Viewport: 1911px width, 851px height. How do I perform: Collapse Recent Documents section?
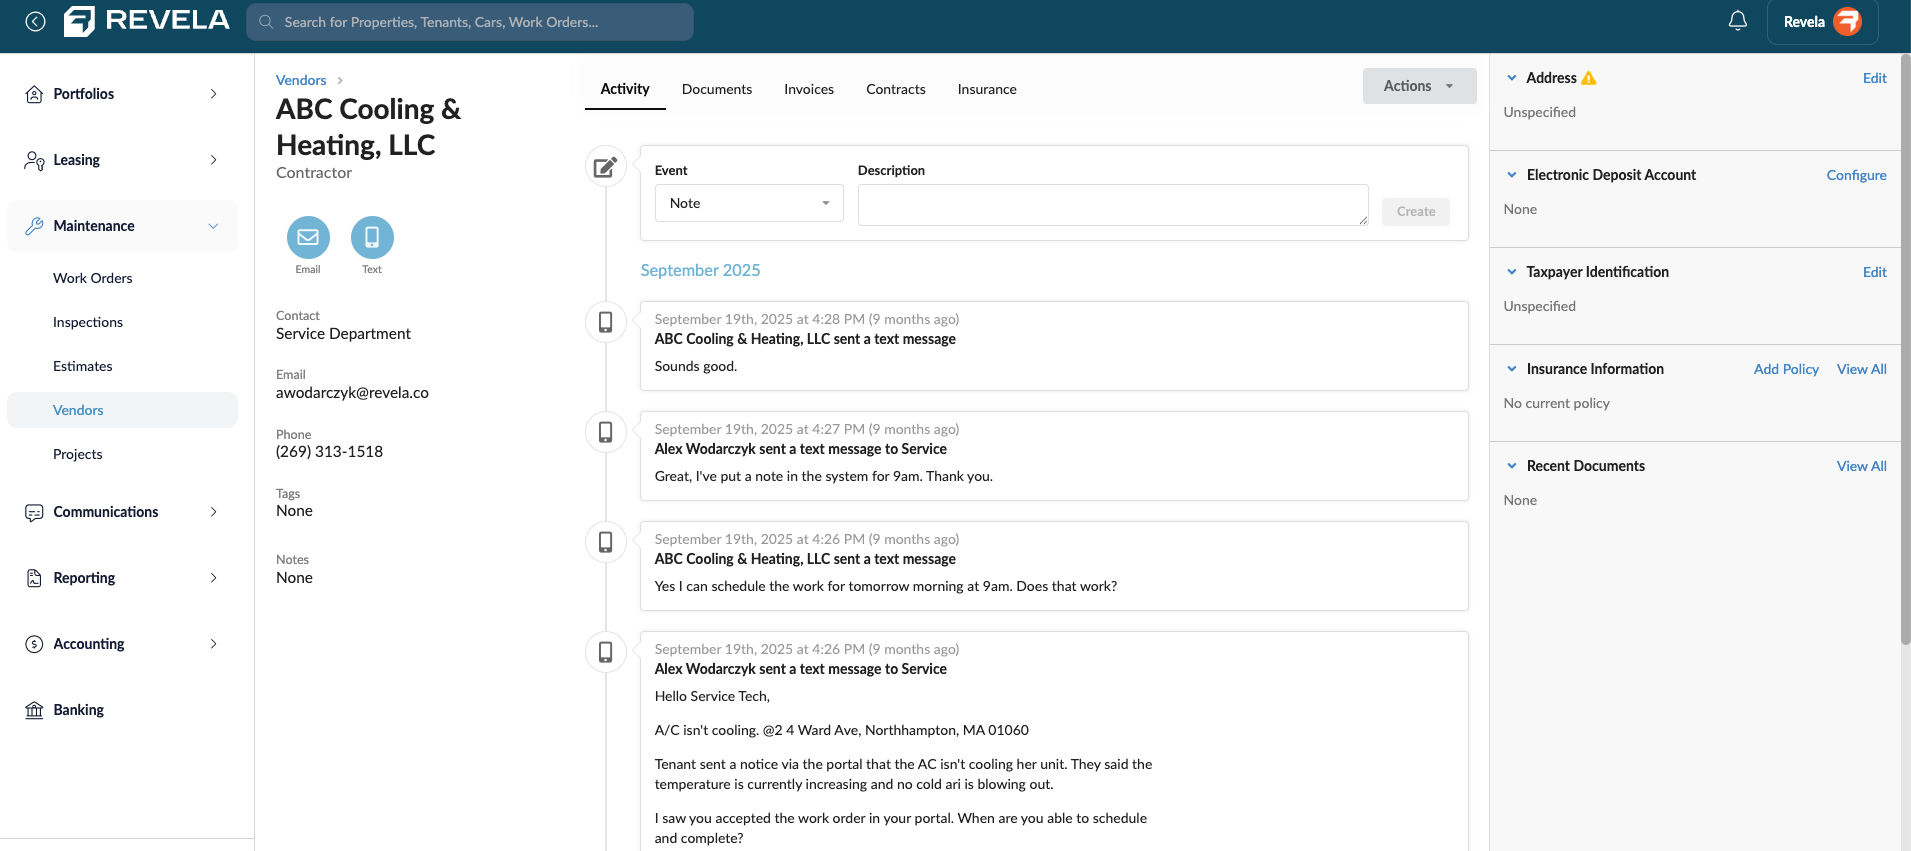1512,466
